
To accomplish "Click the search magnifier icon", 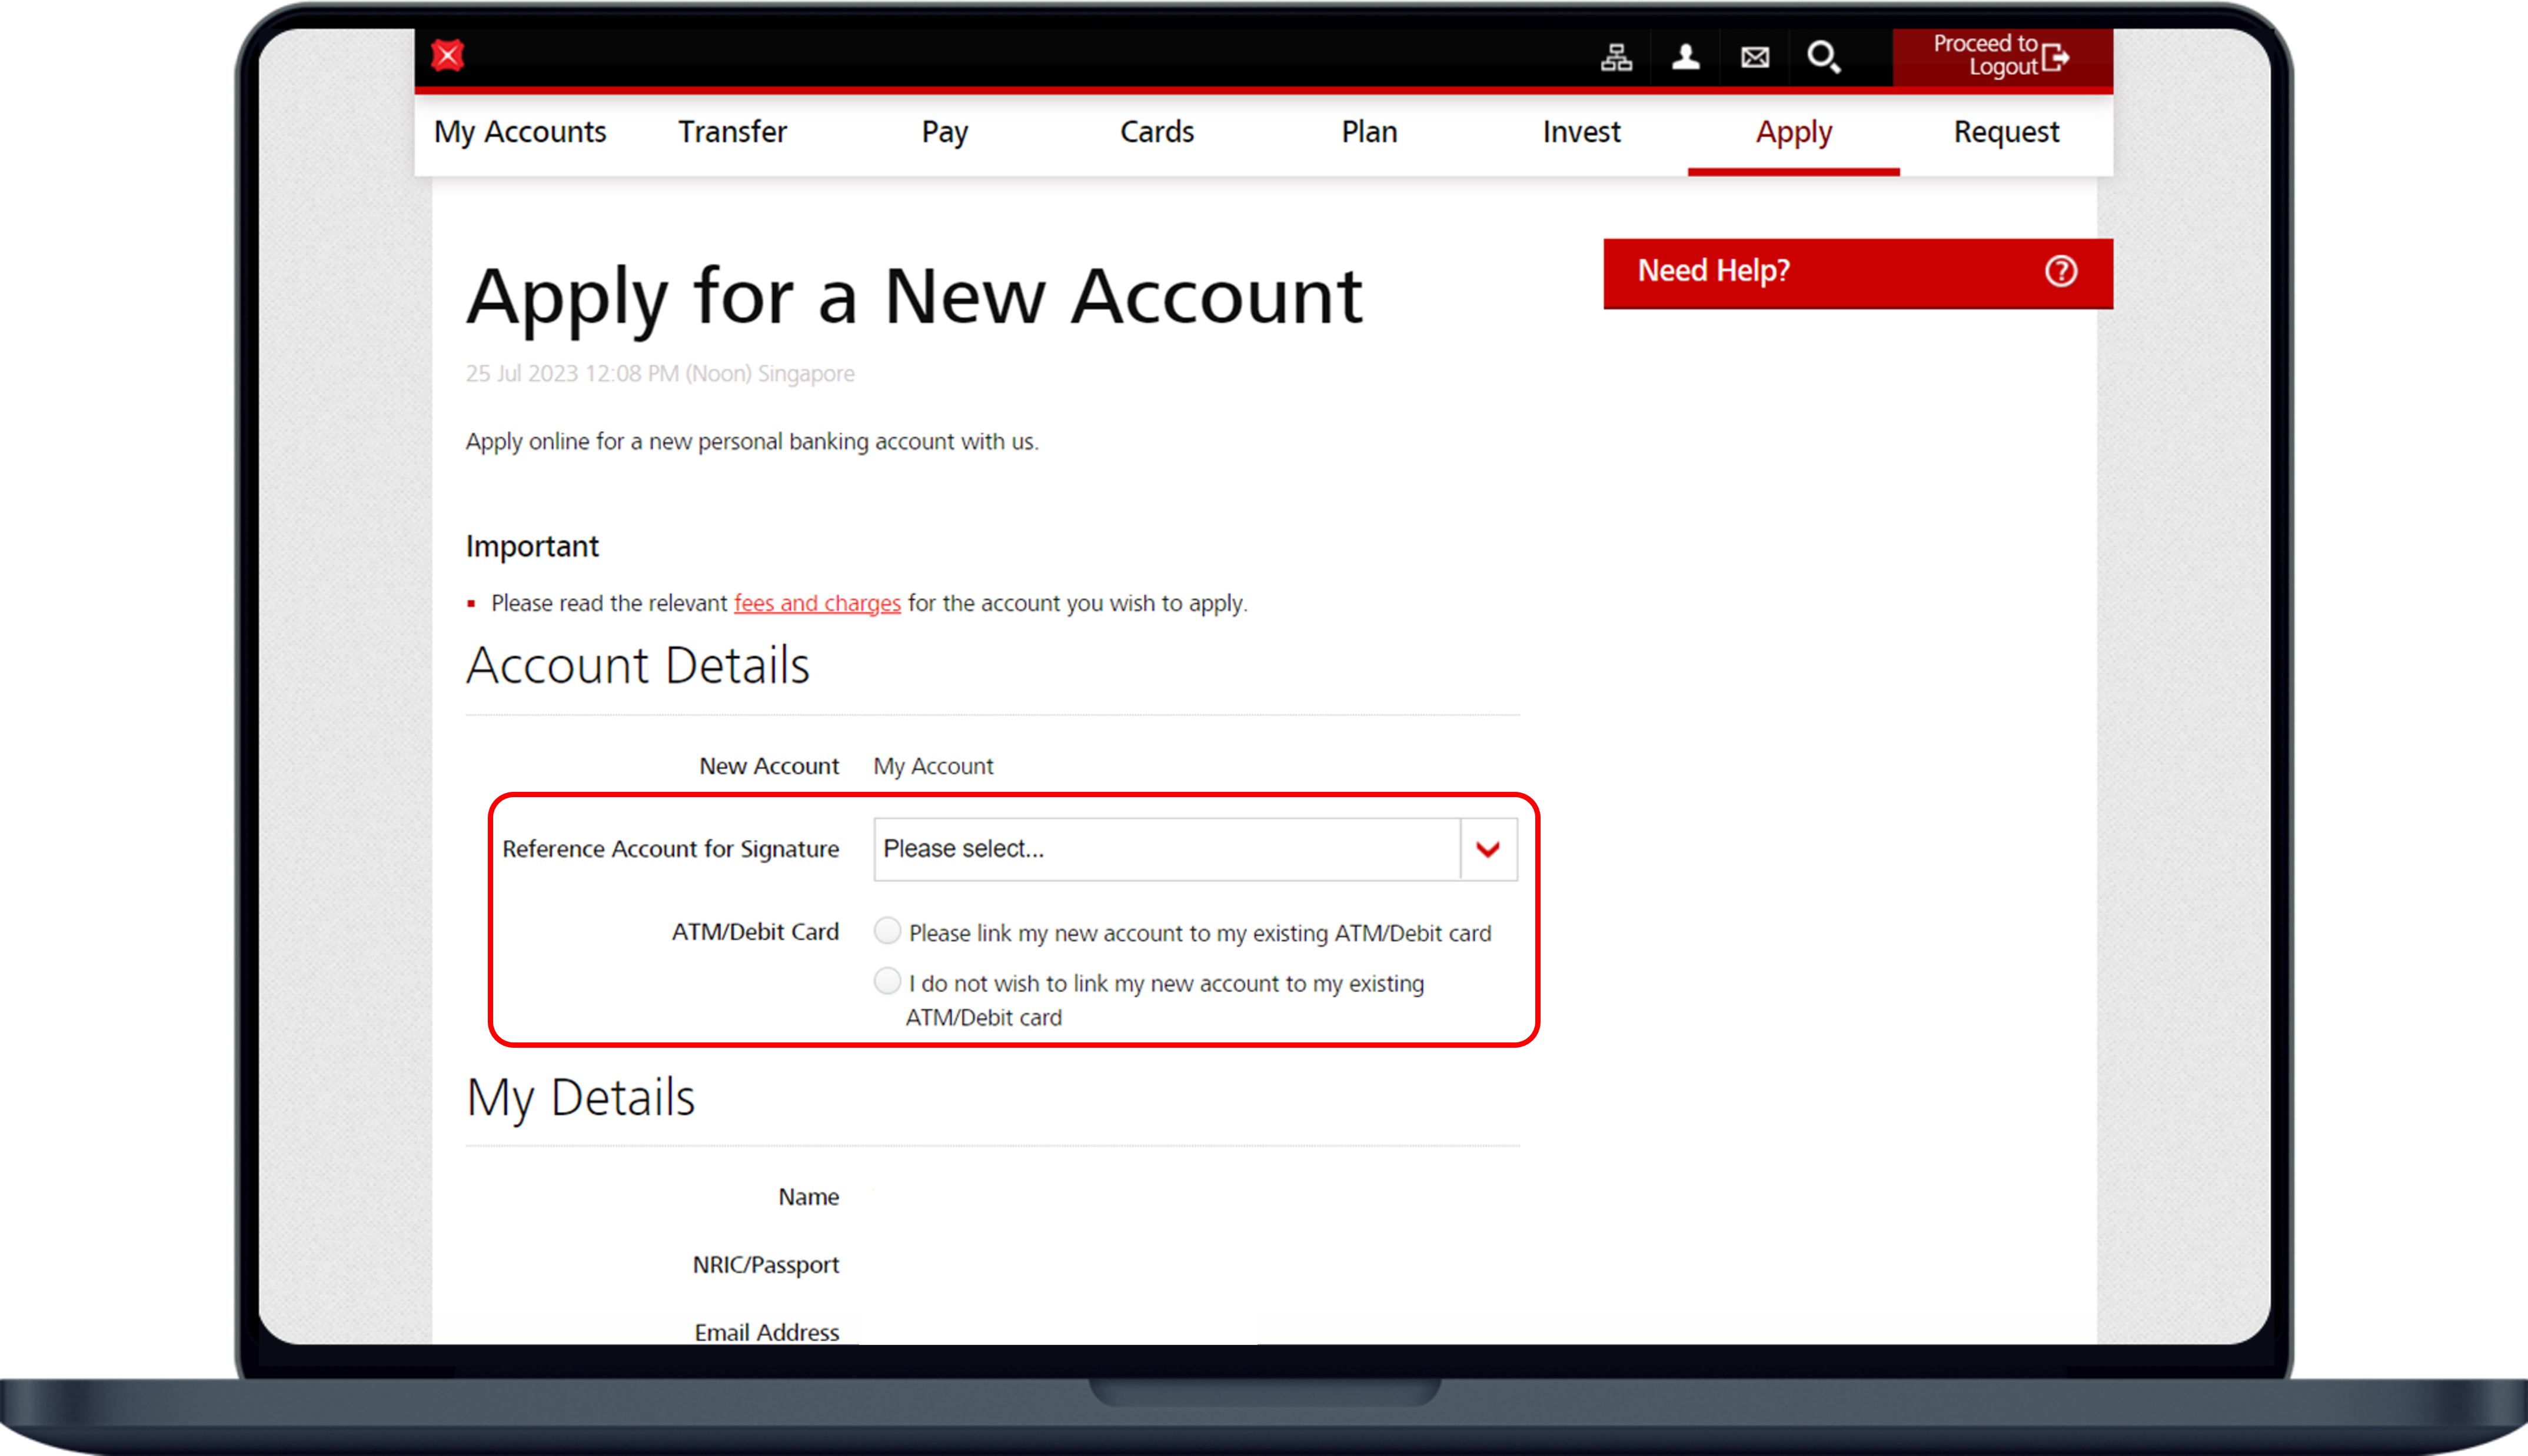I will (x=1823, y=57).
